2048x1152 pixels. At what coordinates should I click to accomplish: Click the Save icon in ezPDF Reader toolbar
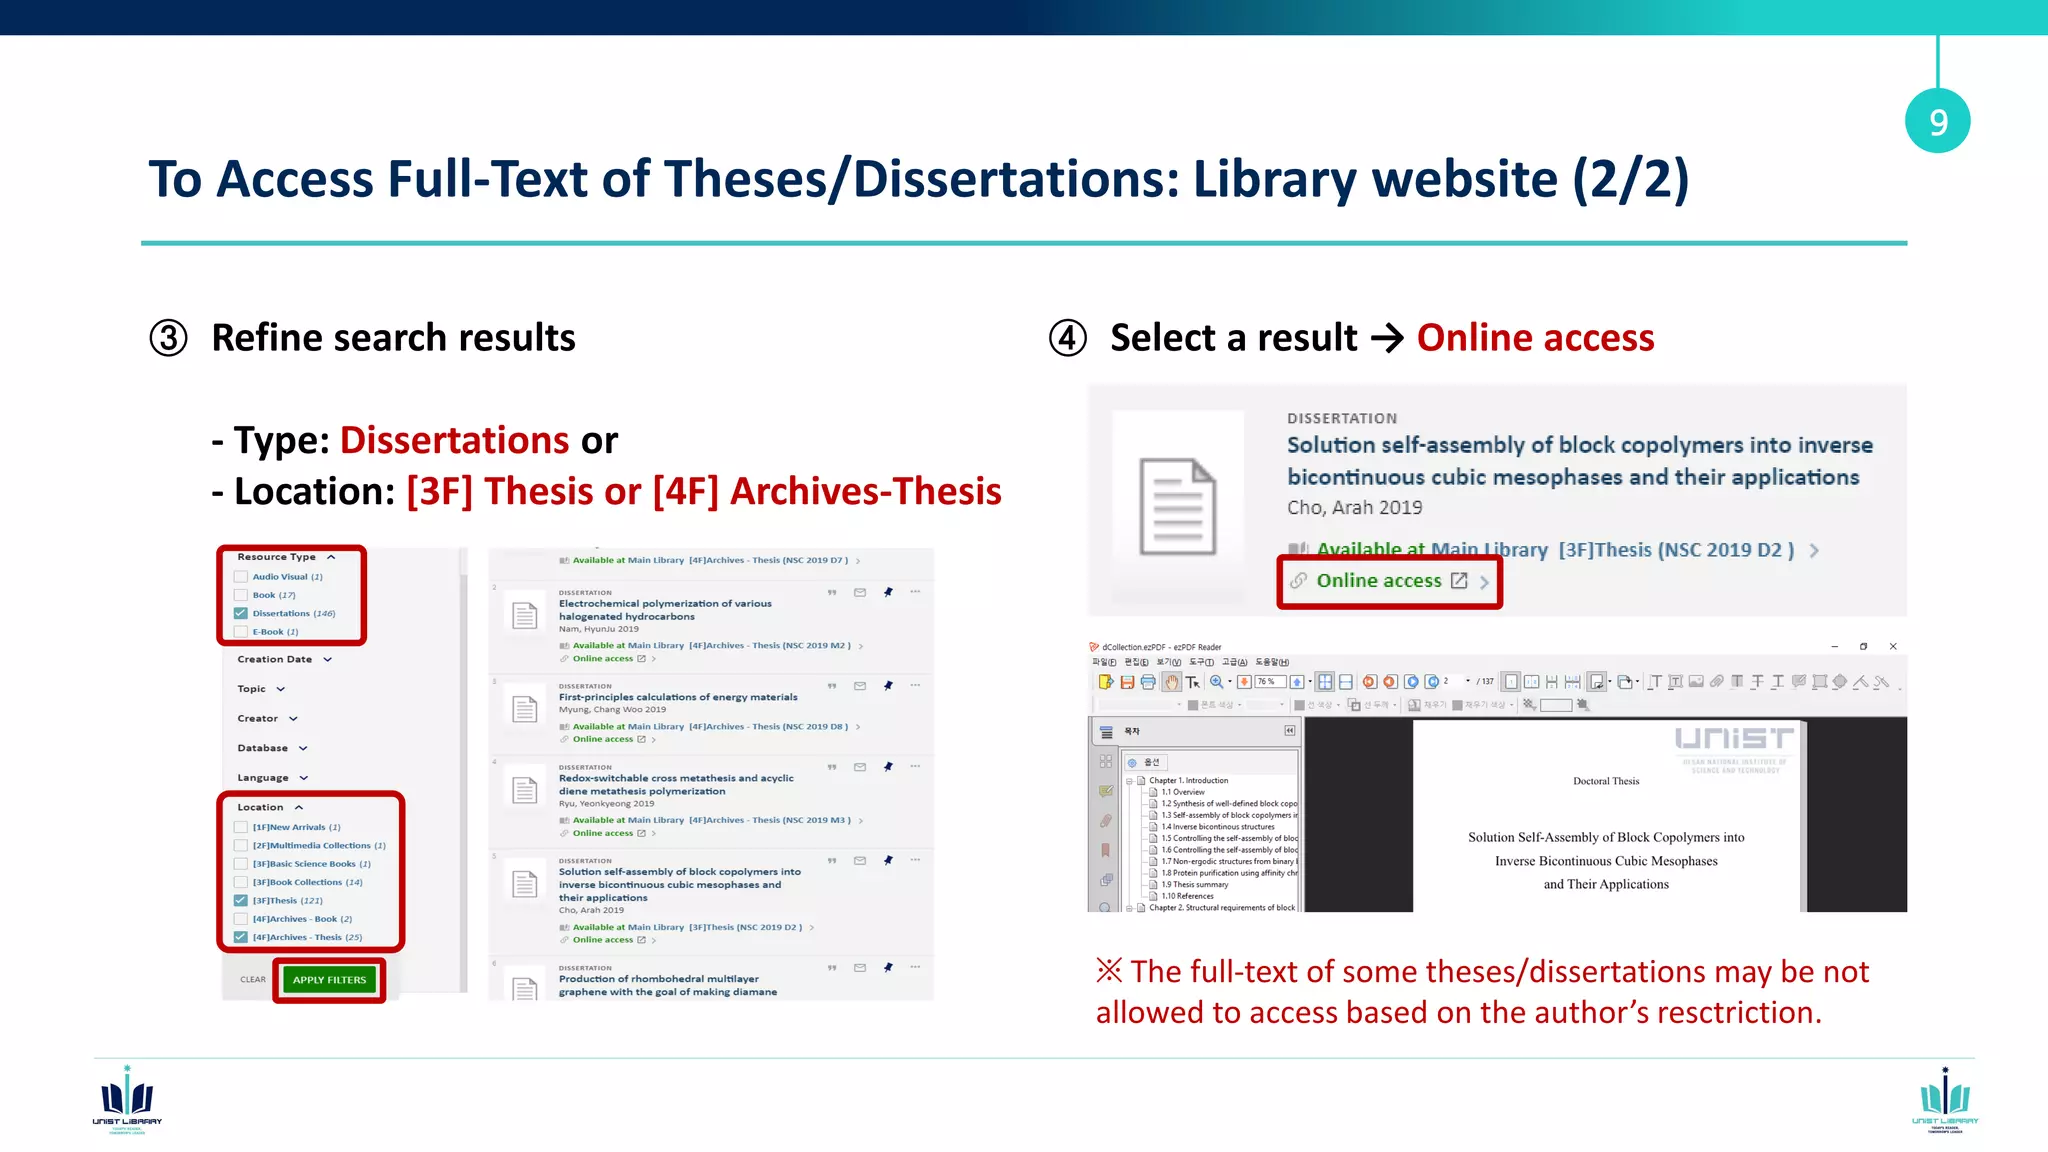click(1127, 682)
